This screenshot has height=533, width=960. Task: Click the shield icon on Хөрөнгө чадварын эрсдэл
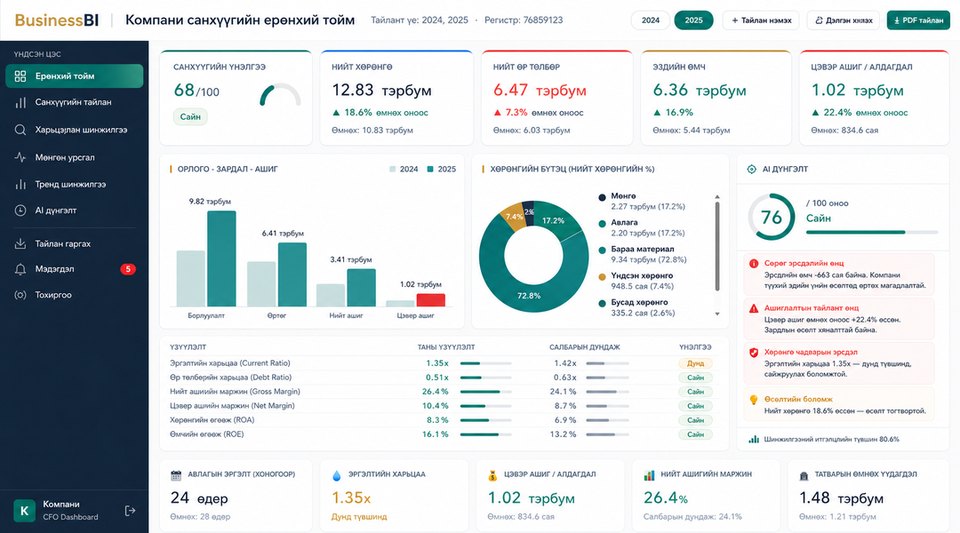point(754,352)
